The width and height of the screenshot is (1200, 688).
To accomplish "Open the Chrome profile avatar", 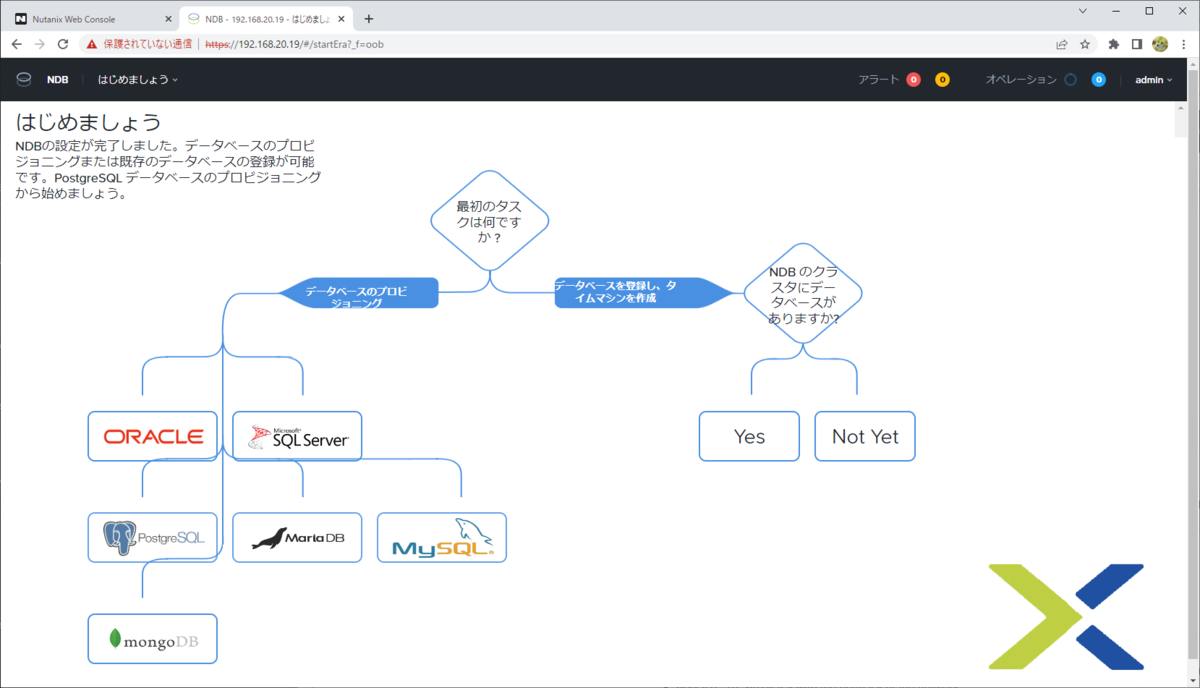I will click(1160, 44).
